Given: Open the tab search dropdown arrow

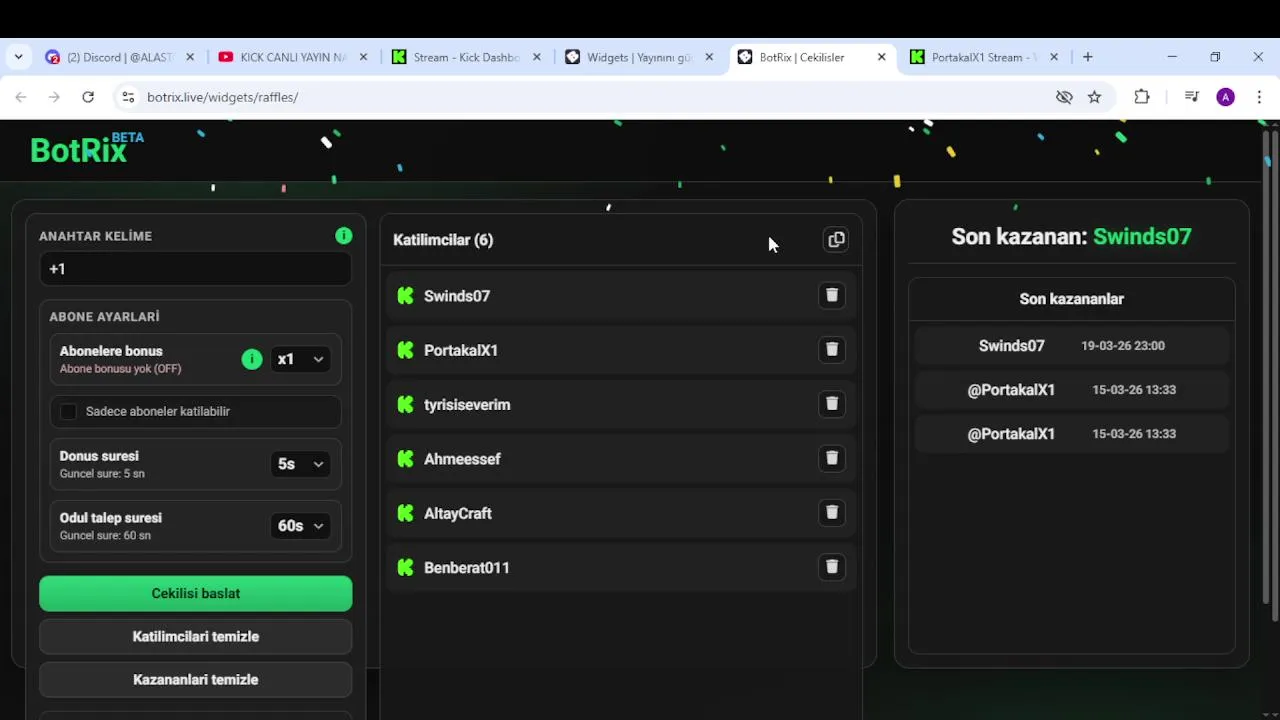Looking at the screenshot, I should (x=18, y=57).
